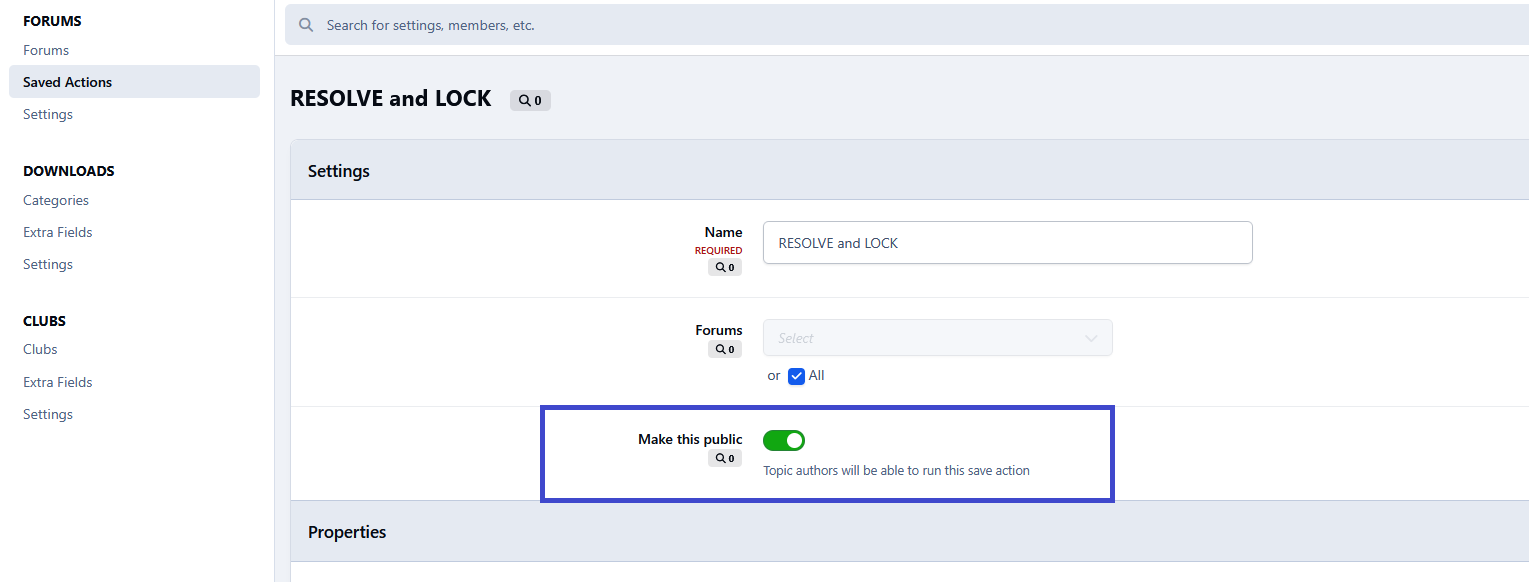The image size is (1529, 582).
Task: Click the search badge under Make this public
Action: tap(725, 458)
